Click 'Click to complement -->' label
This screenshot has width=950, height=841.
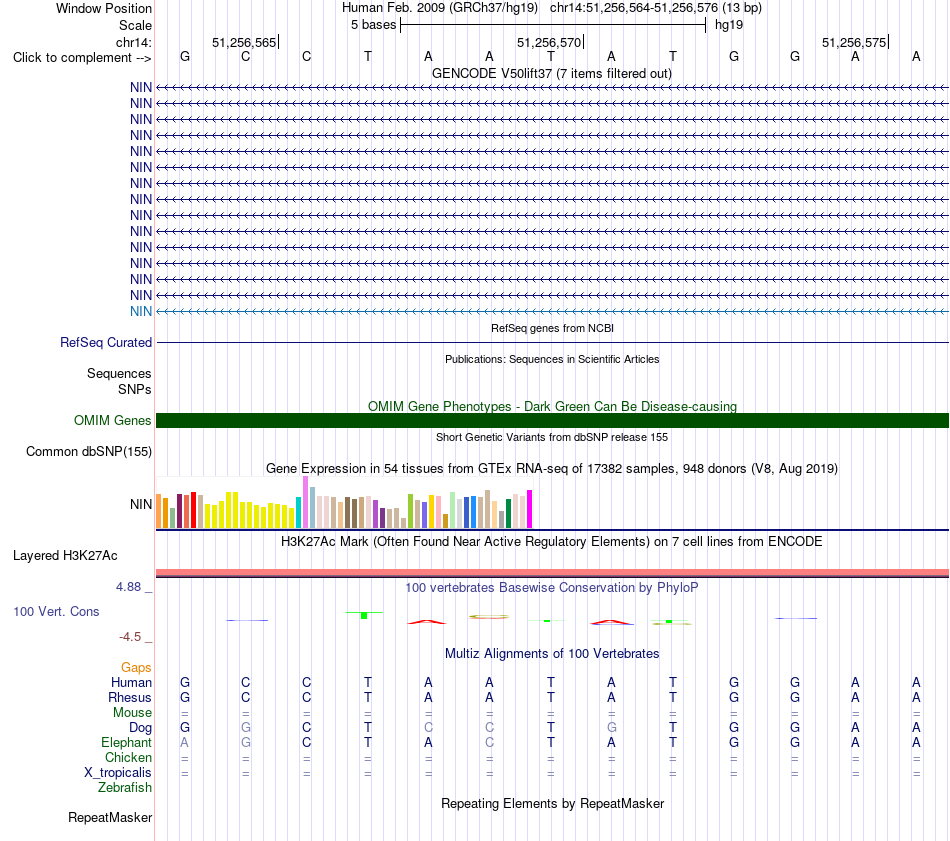[x=82, y=58]
